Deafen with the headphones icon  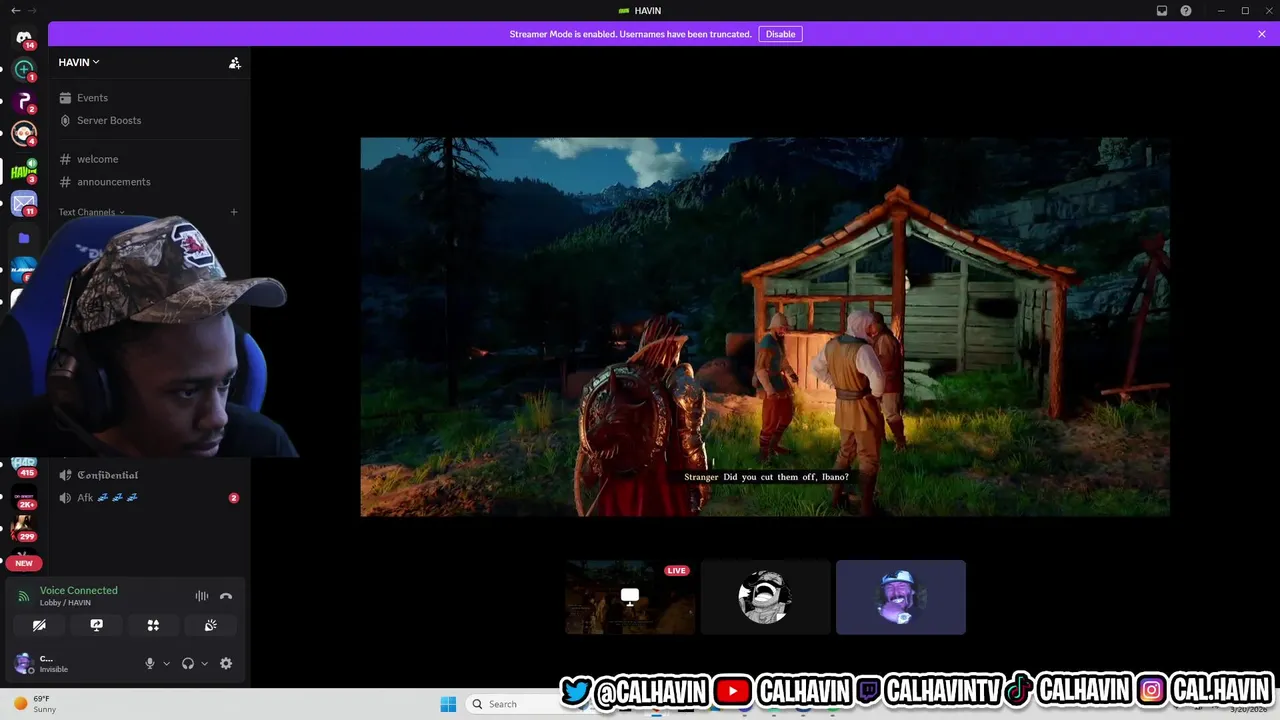pos(188,663)
